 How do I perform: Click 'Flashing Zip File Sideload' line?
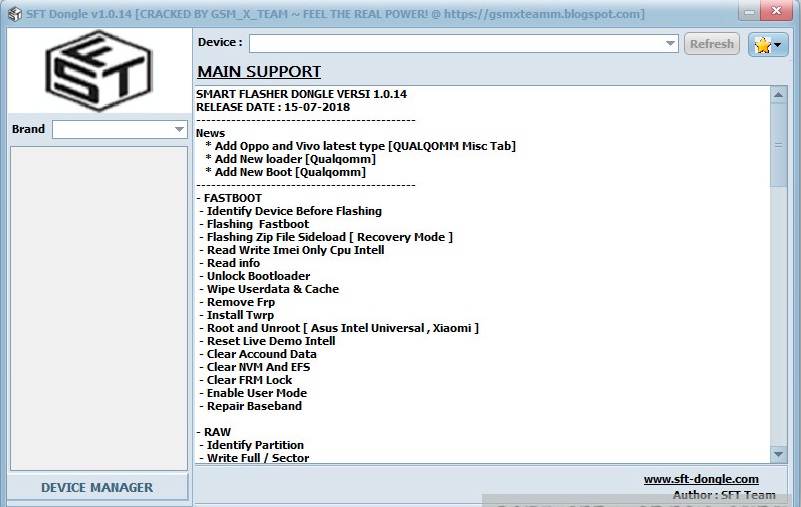(x=326, y=237)
